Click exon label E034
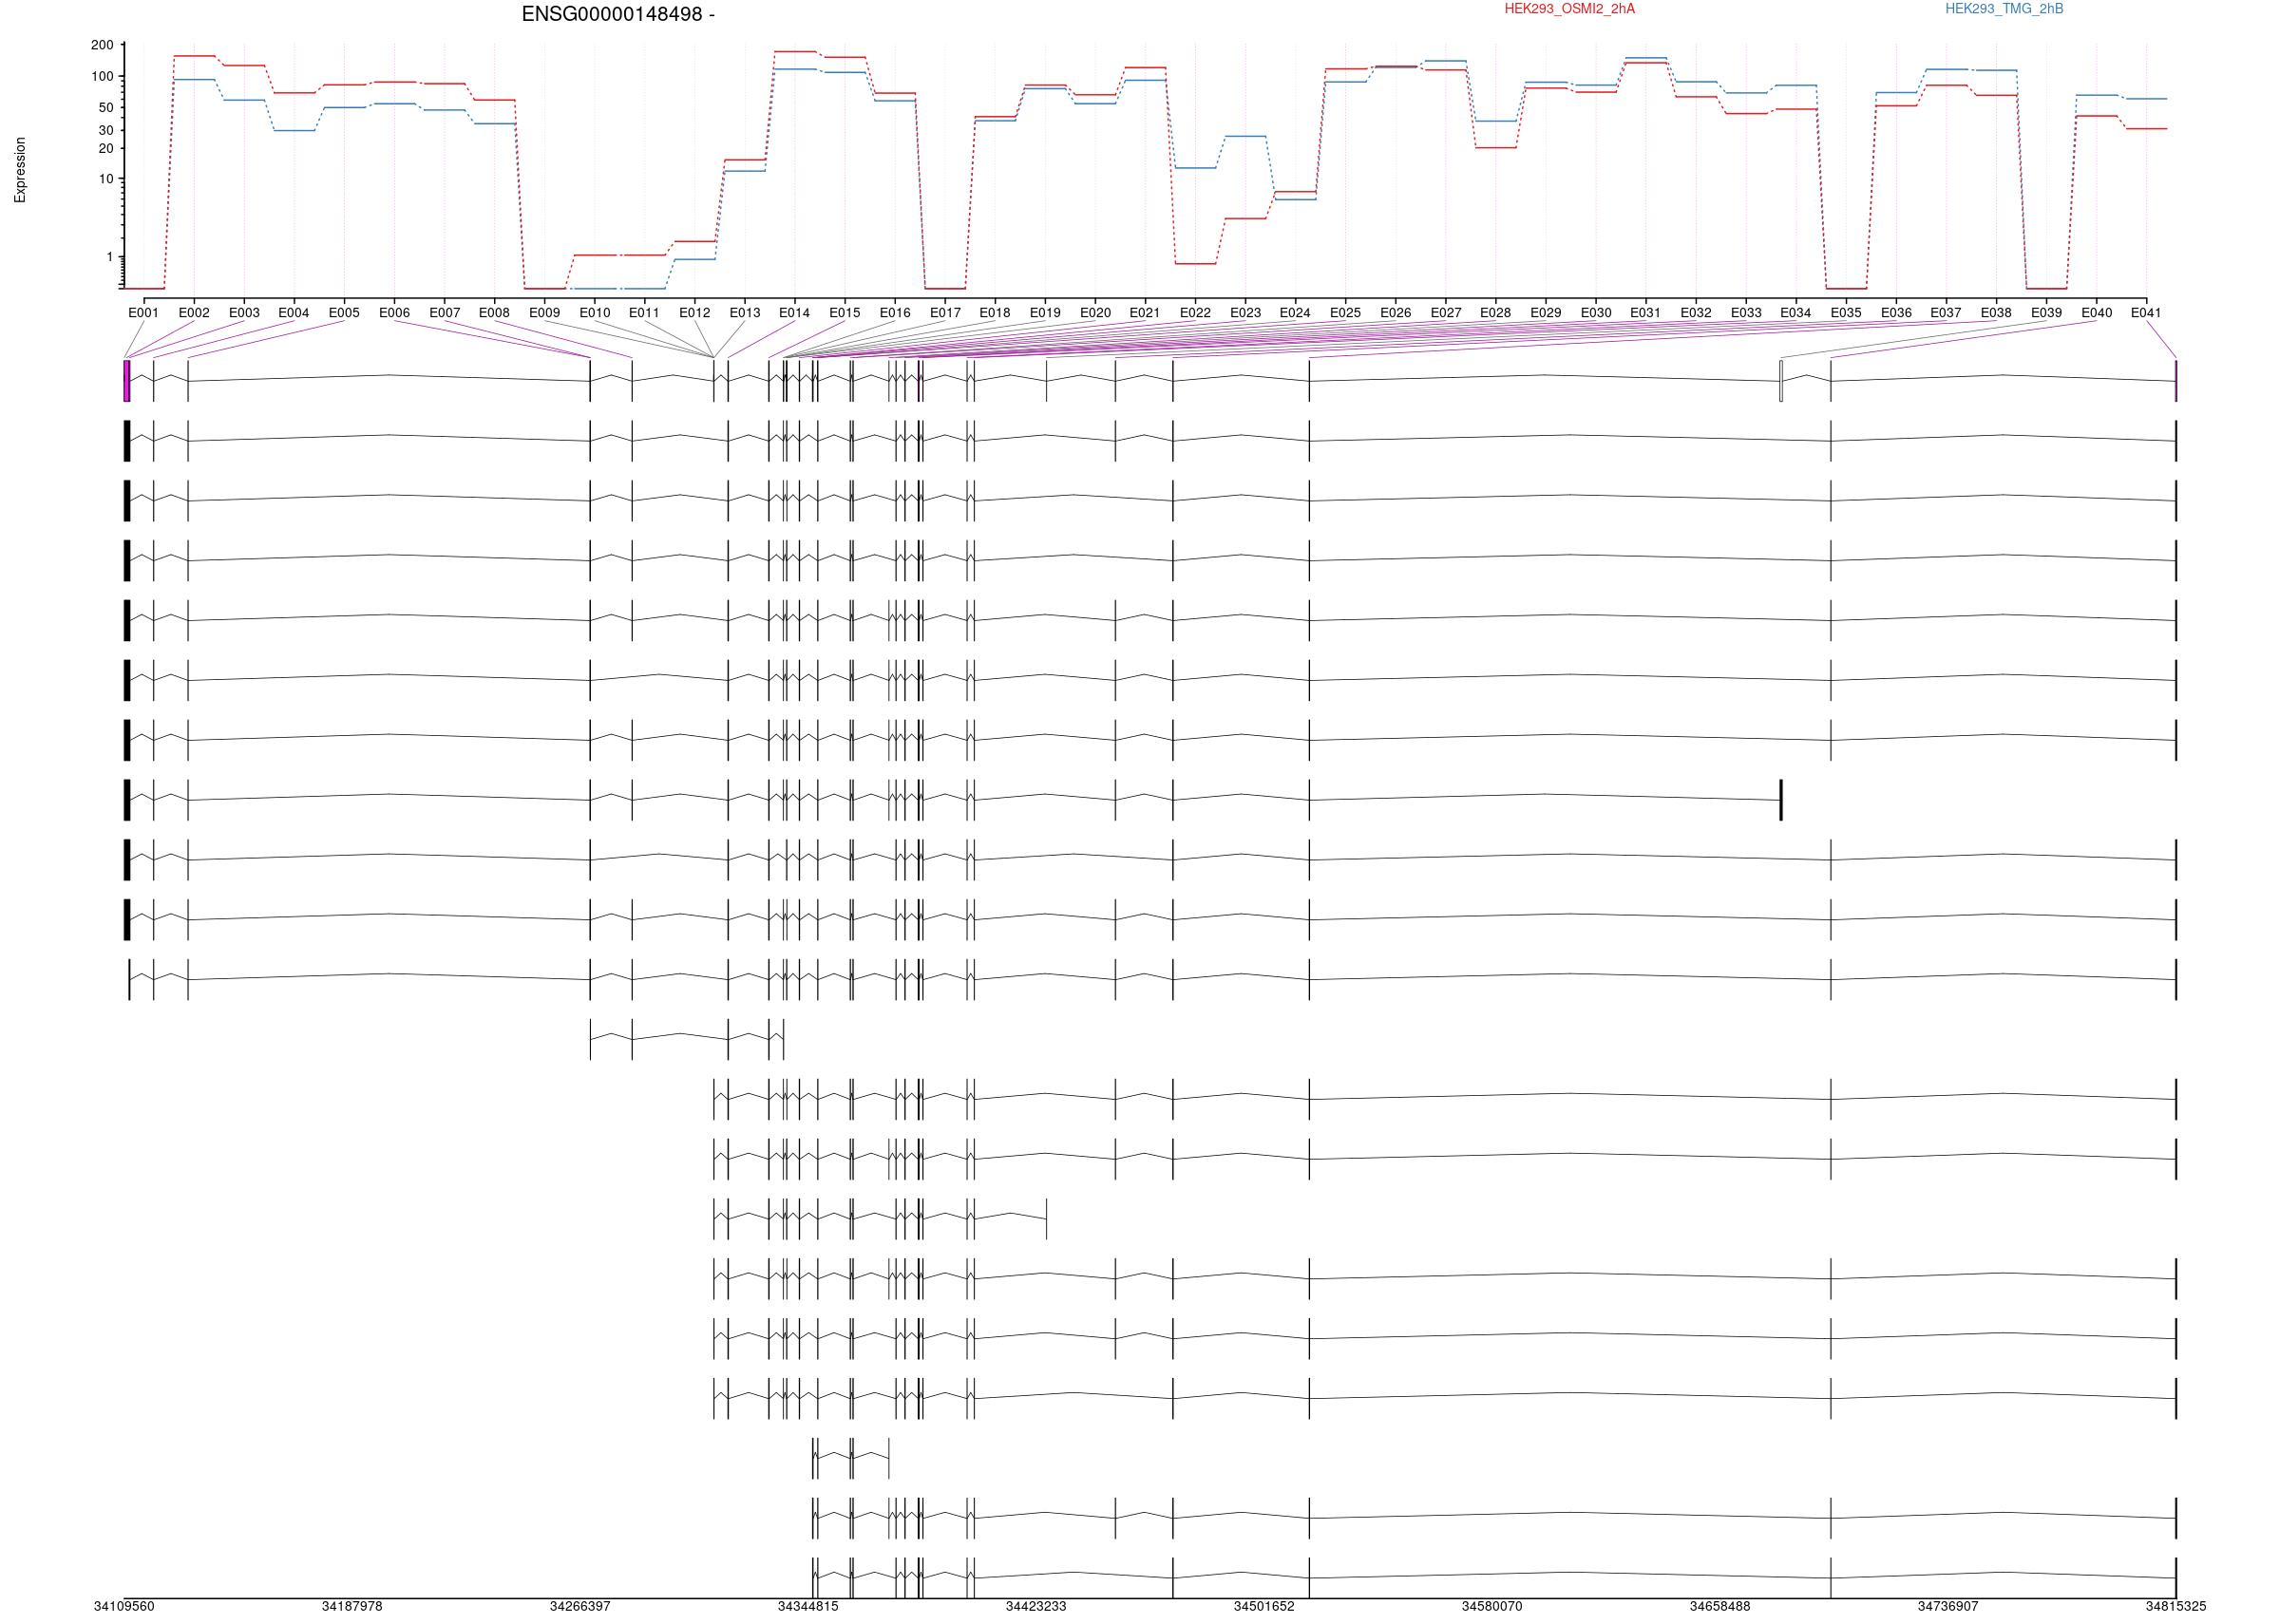This screenshot has width=2280, height=1624. pos(1795,313)
